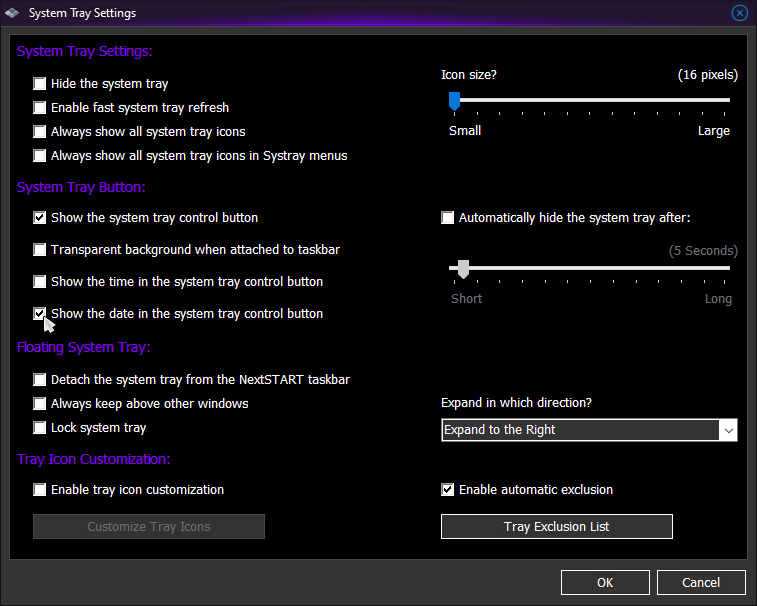This screenshot has height=606, width=757.
Task: Enable always show icons in Systray menus
Action: point(40,156)
